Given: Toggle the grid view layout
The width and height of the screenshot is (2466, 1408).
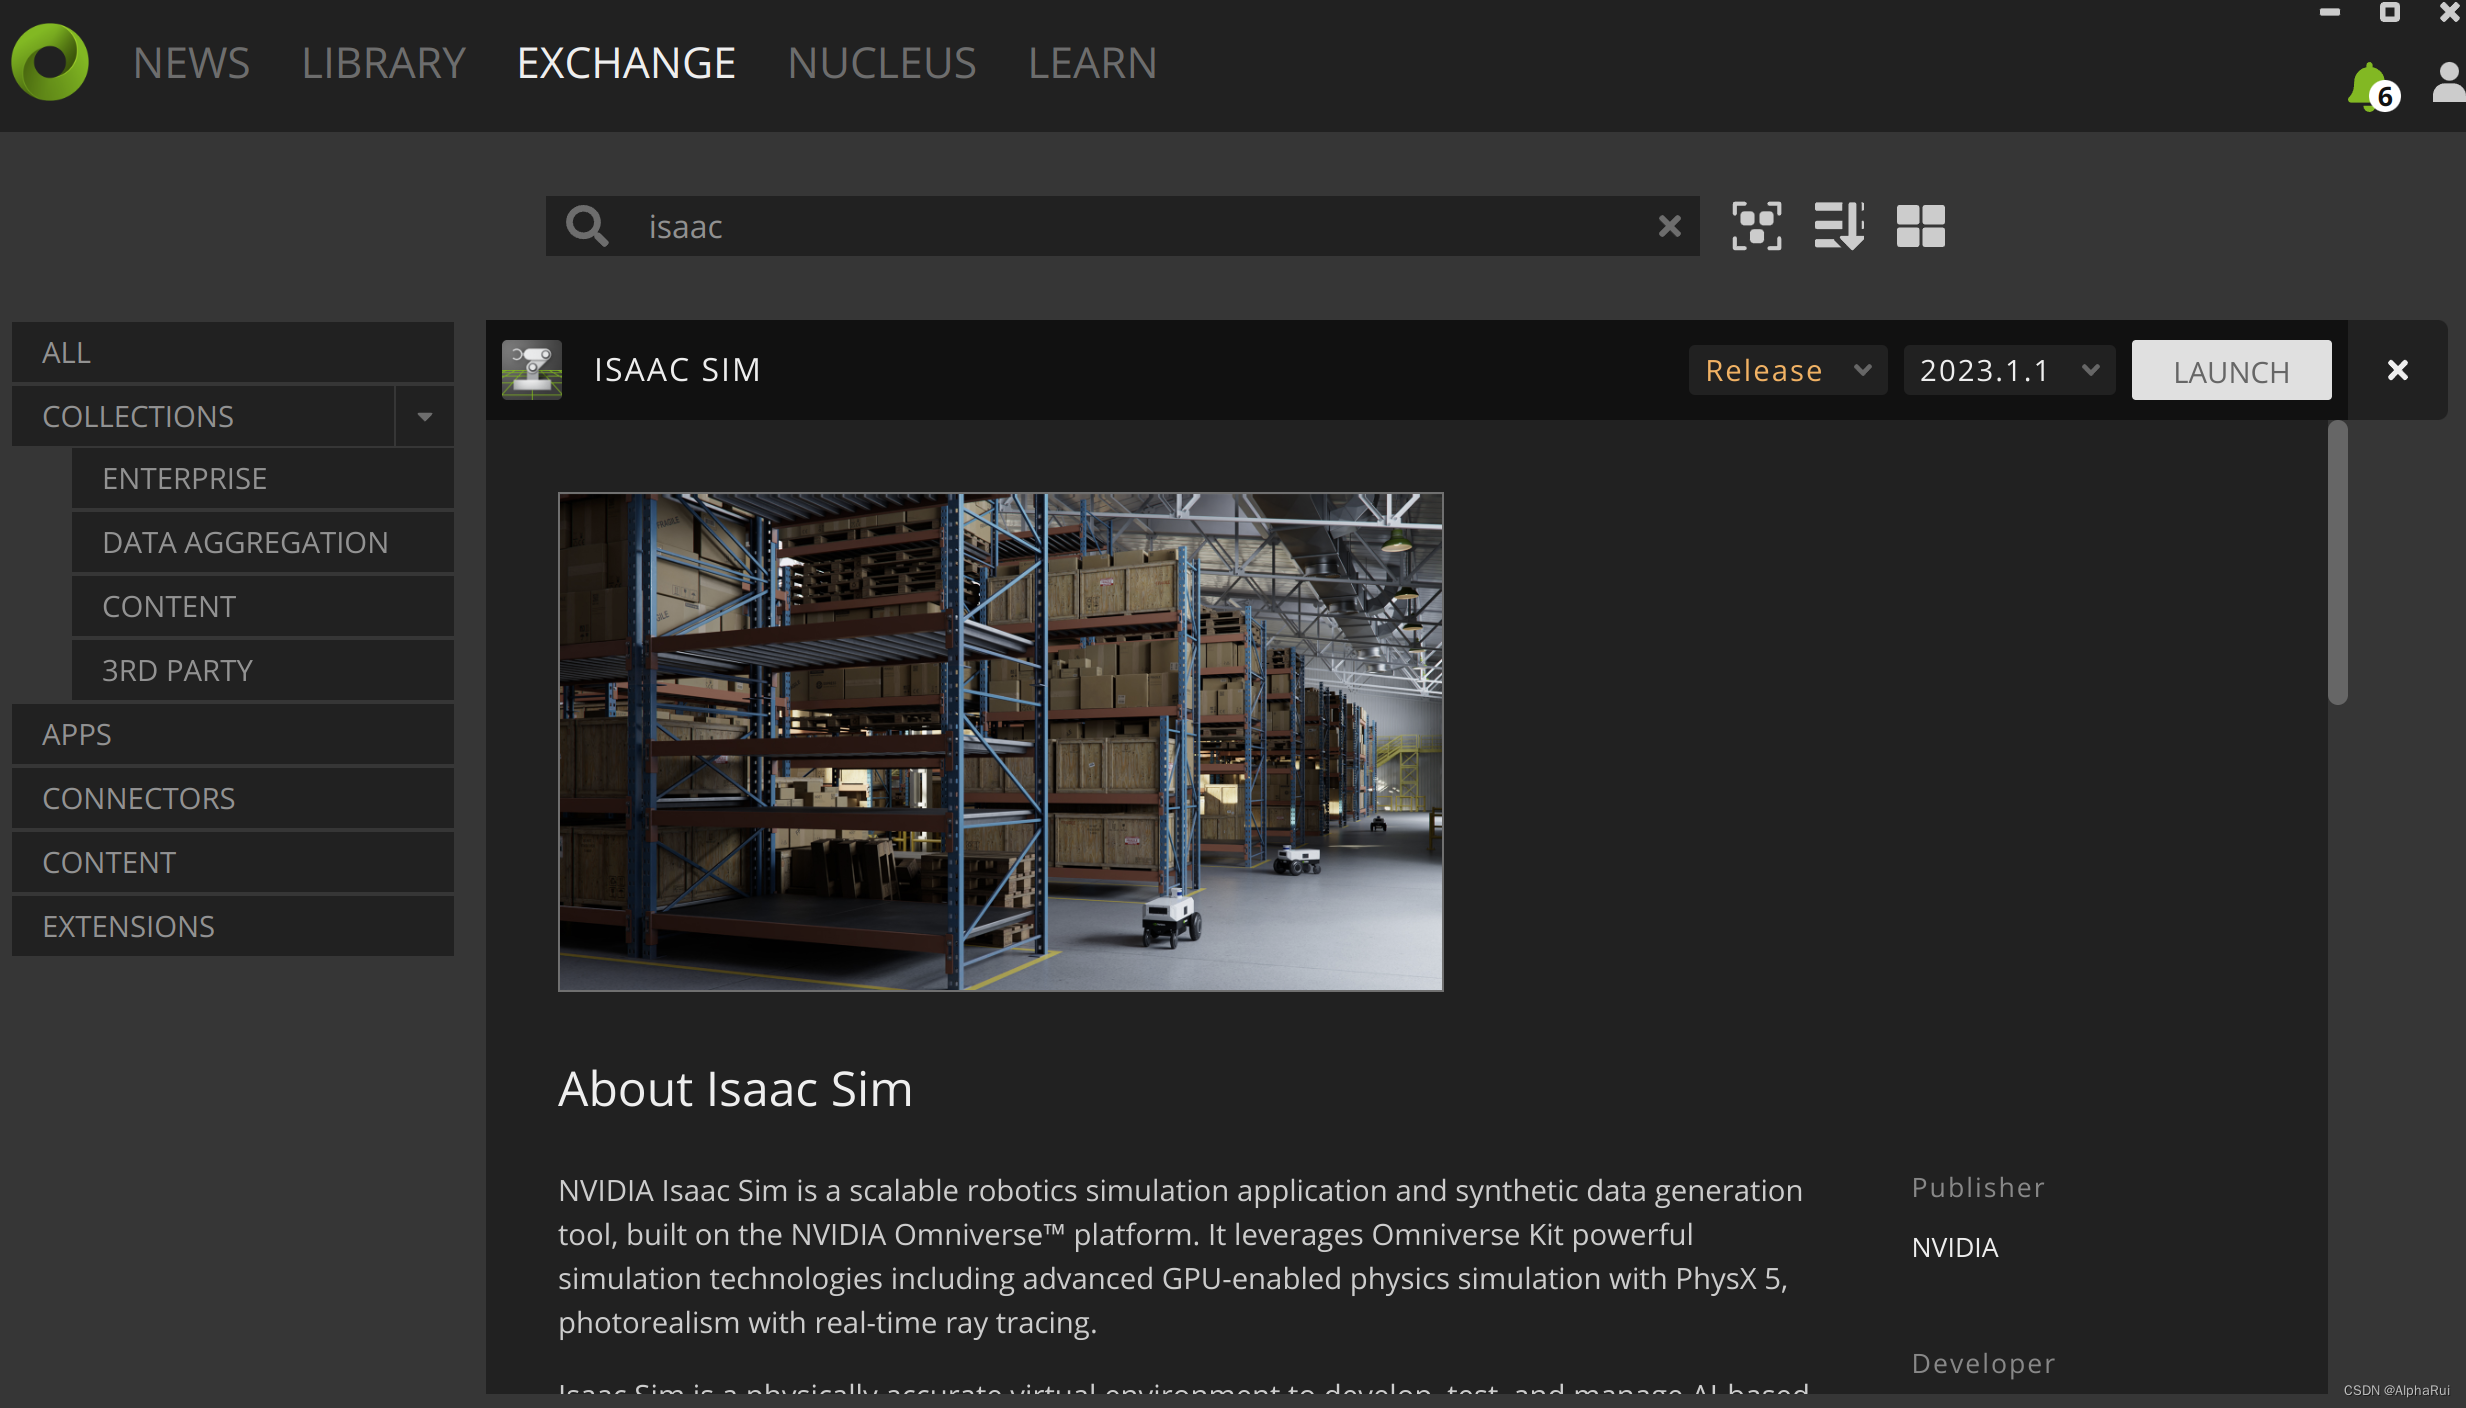Looking at the screenshot, I should pos(1920,226).
